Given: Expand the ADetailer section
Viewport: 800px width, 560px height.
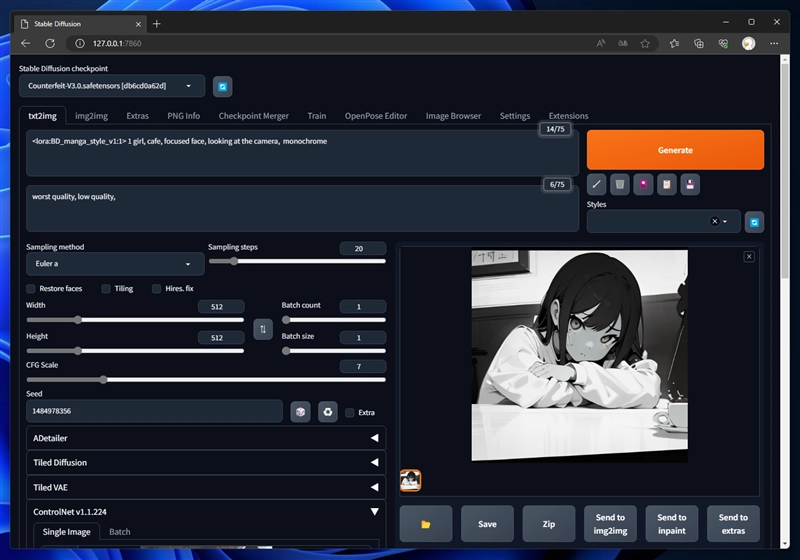Looking at the screenshot, I should coord(206,438).
